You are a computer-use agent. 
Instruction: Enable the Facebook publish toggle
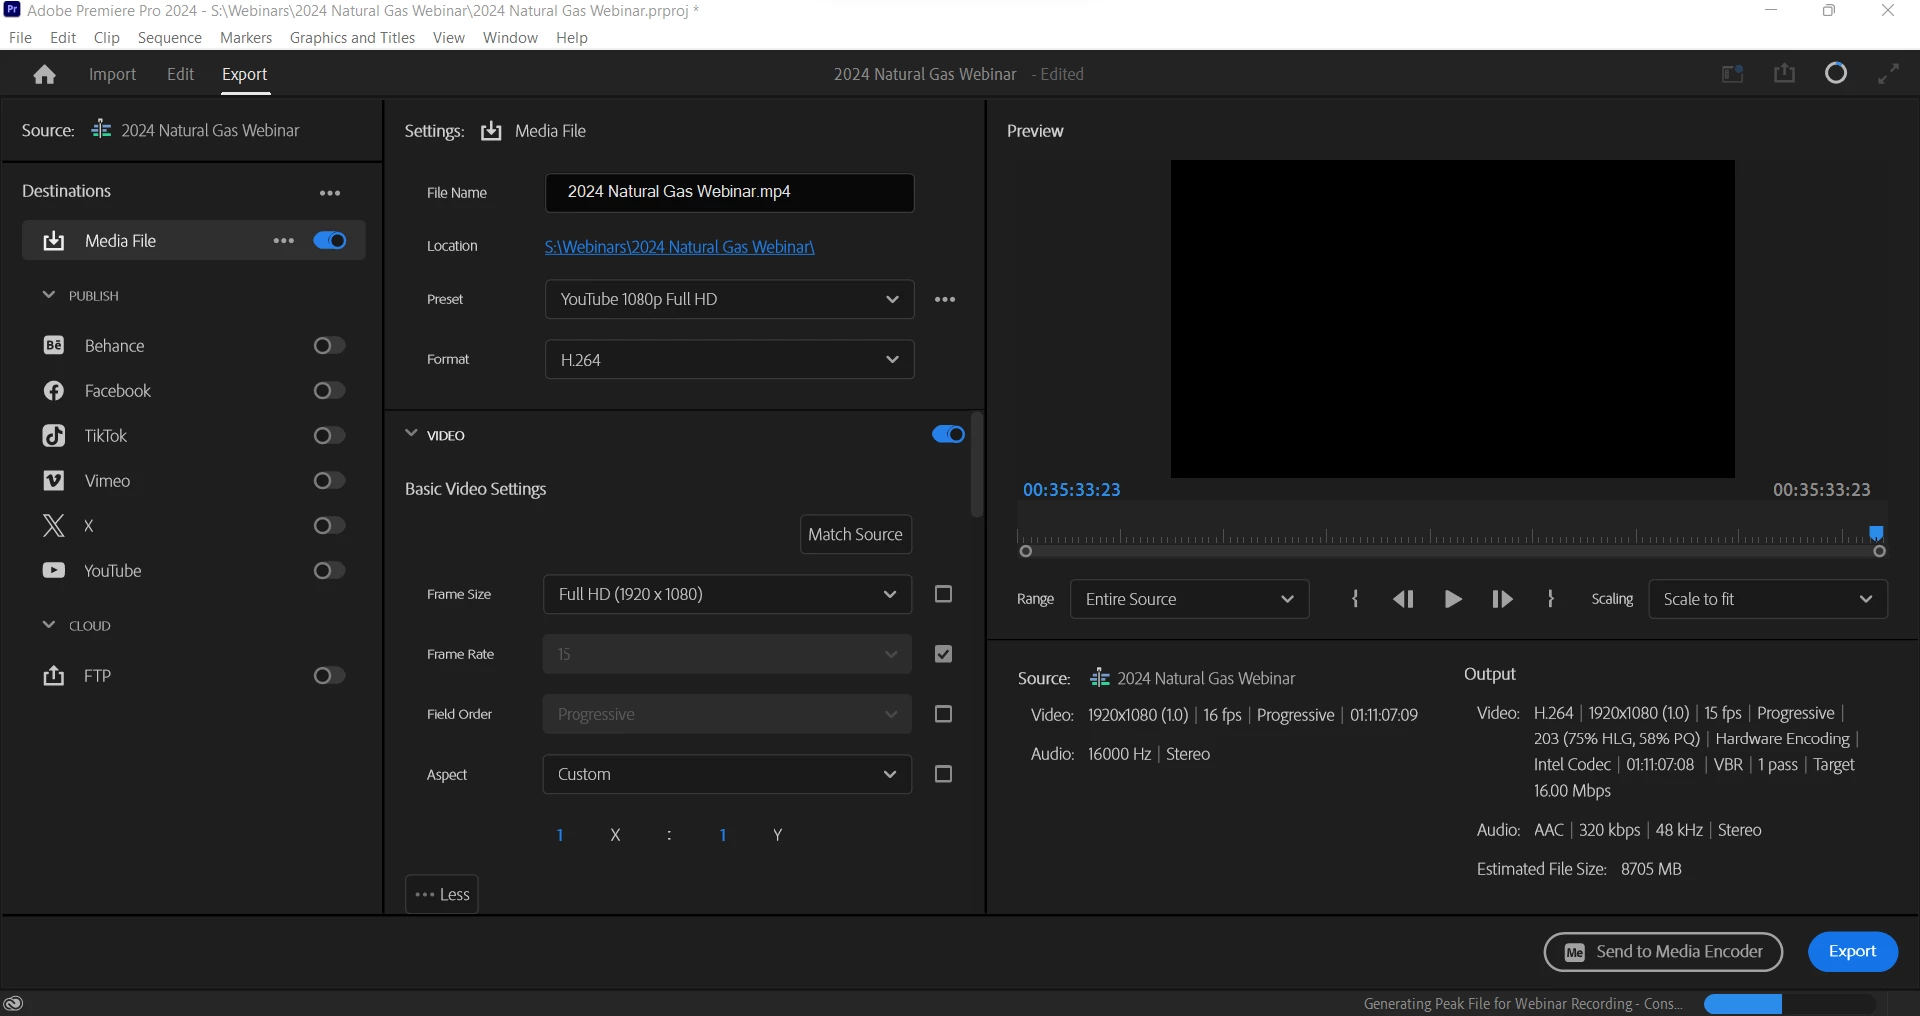point(329,390)
